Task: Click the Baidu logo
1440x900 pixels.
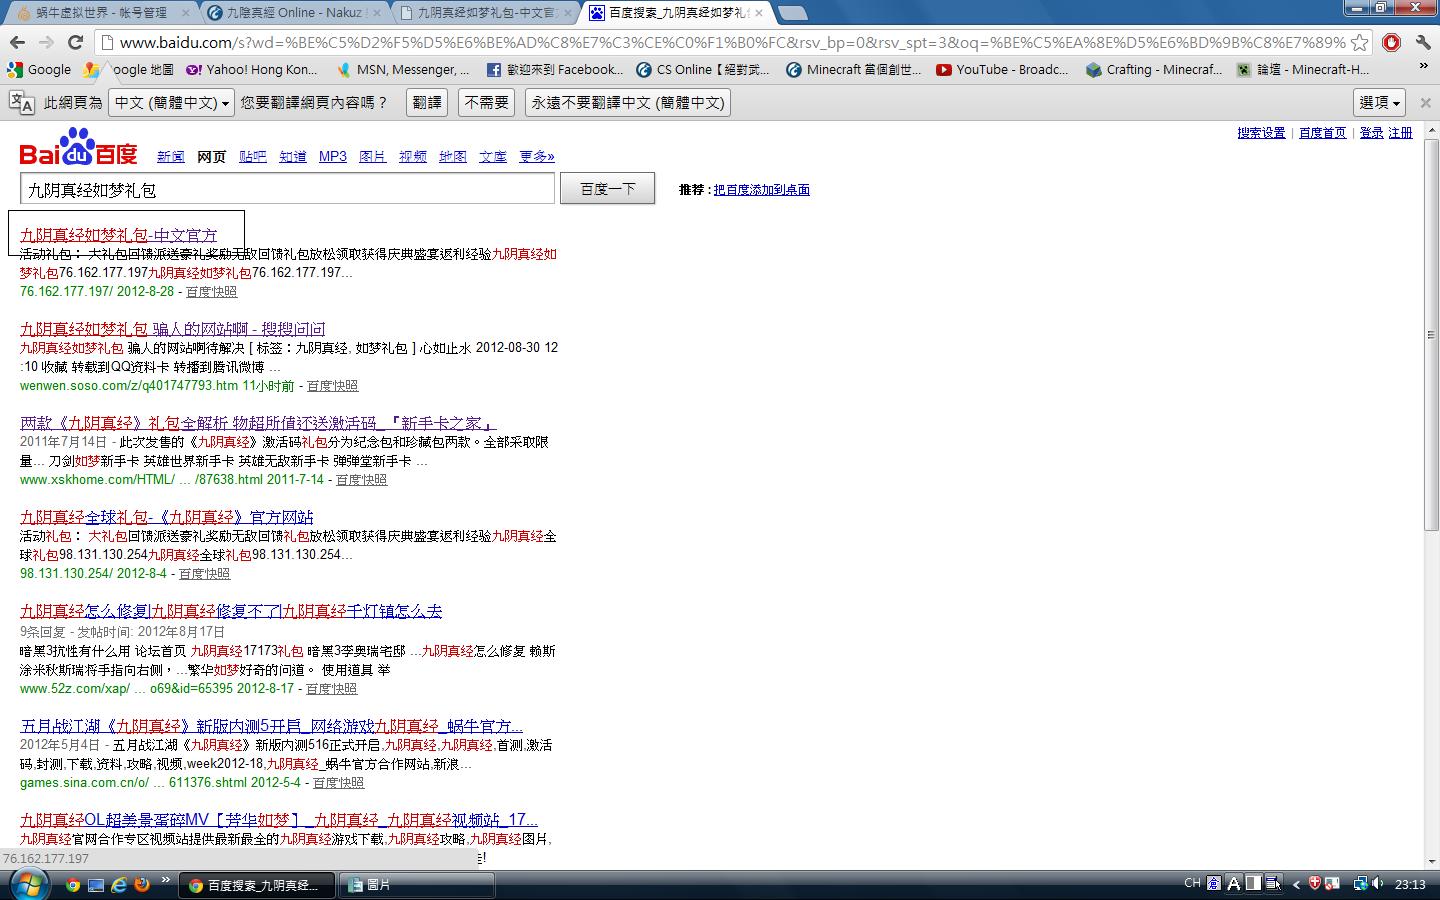Action: pyautogui.click(x=78, y=150)
